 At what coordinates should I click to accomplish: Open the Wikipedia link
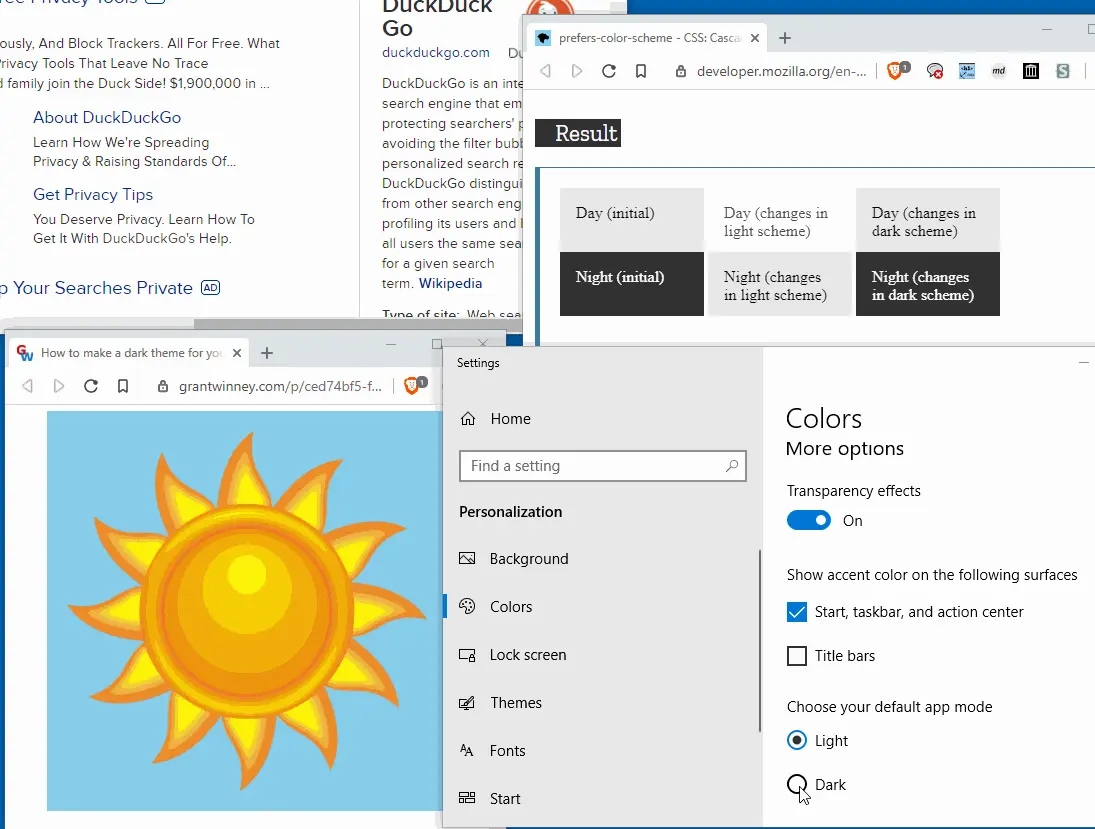click(450, 284)
